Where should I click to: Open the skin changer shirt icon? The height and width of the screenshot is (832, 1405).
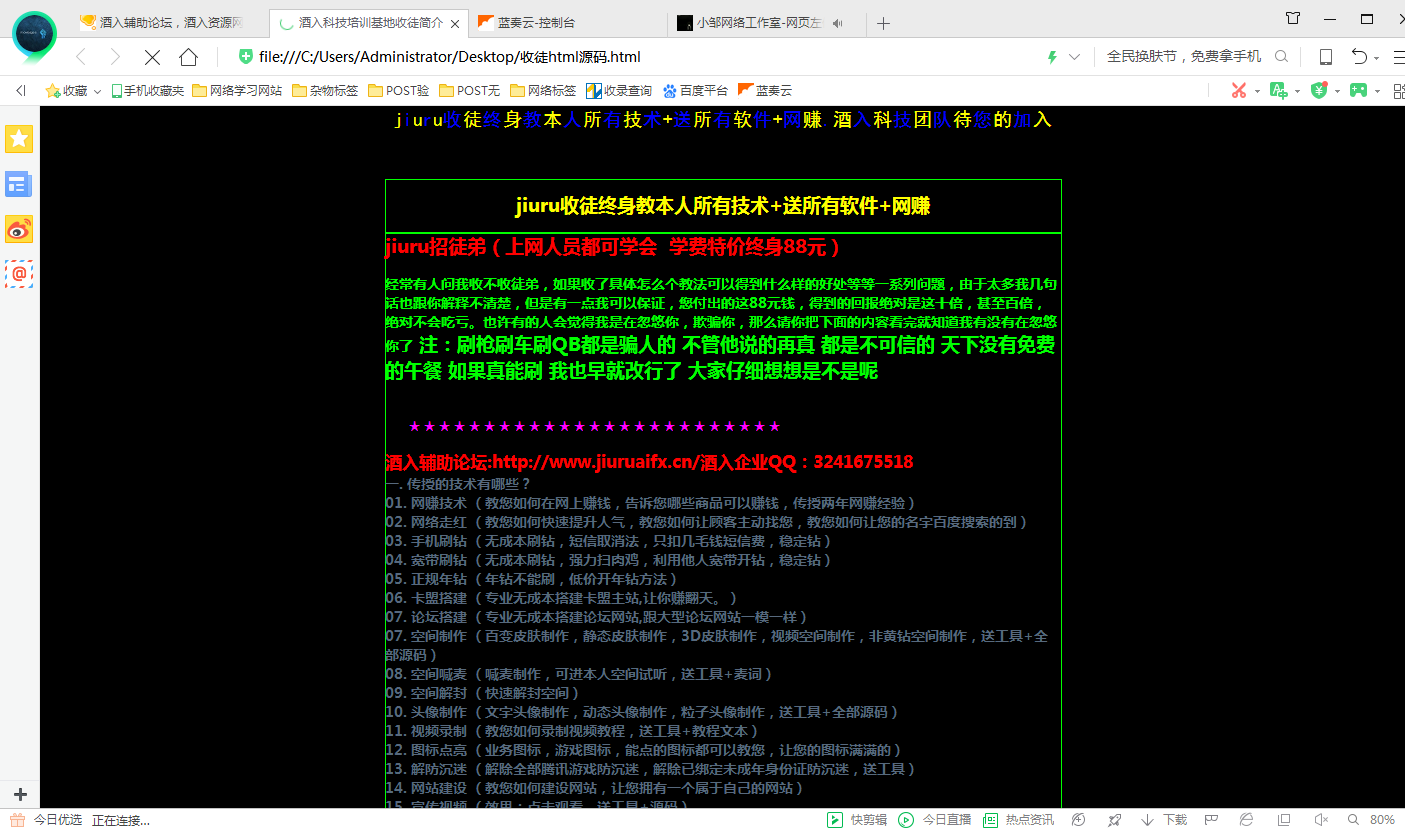[x=1293, y=18]
